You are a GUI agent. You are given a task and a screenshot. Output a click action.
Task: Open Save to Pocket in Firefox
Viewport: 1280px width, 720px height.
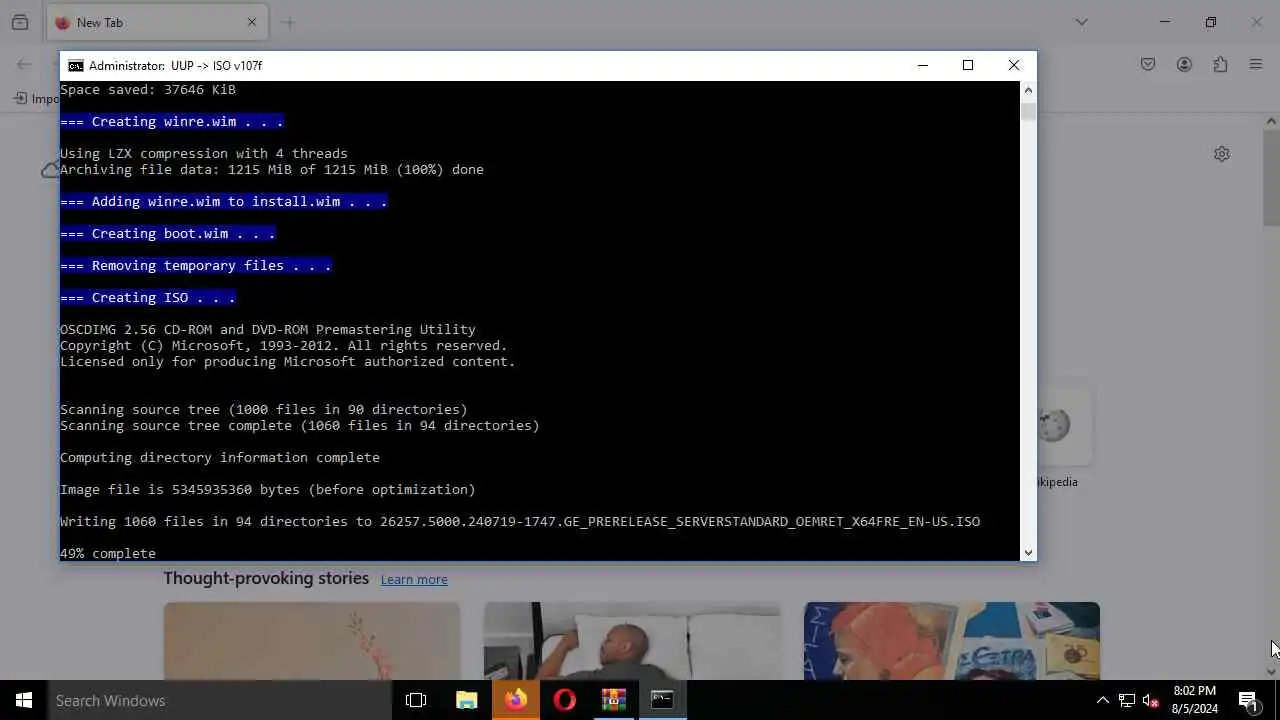(1148, 64)
